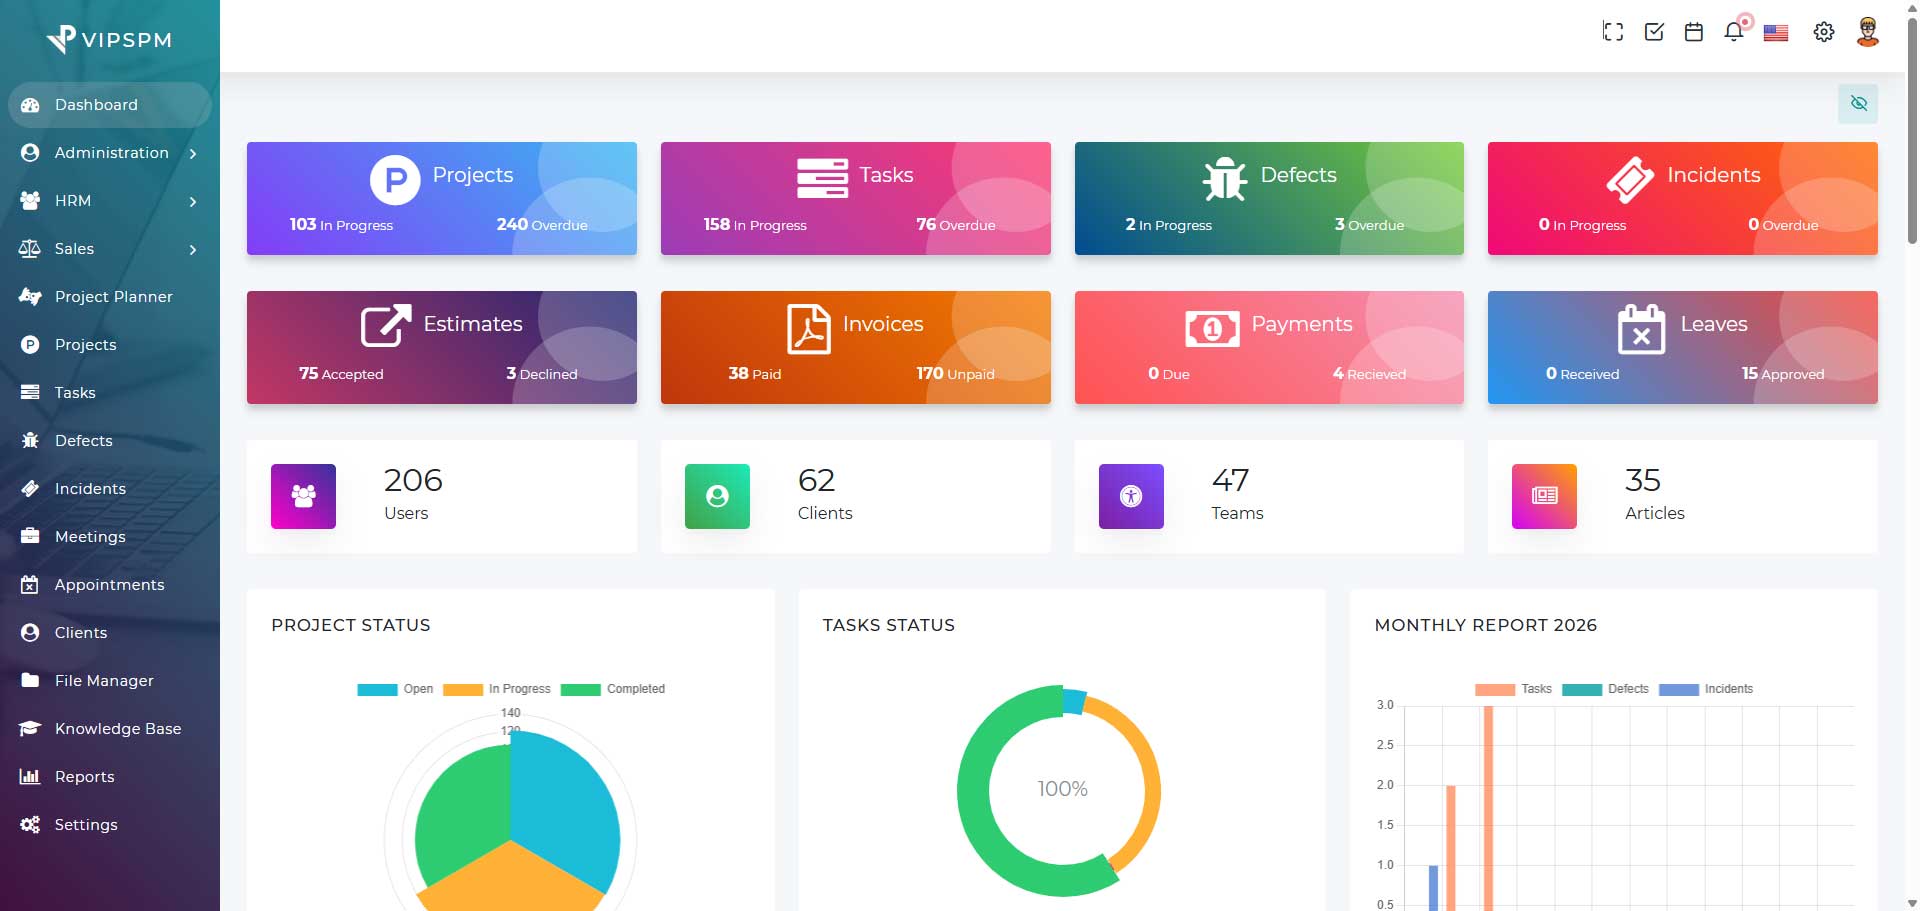Toggle Defects legend in Monthly Report

pyautogui.click(x=1605, y=689)
